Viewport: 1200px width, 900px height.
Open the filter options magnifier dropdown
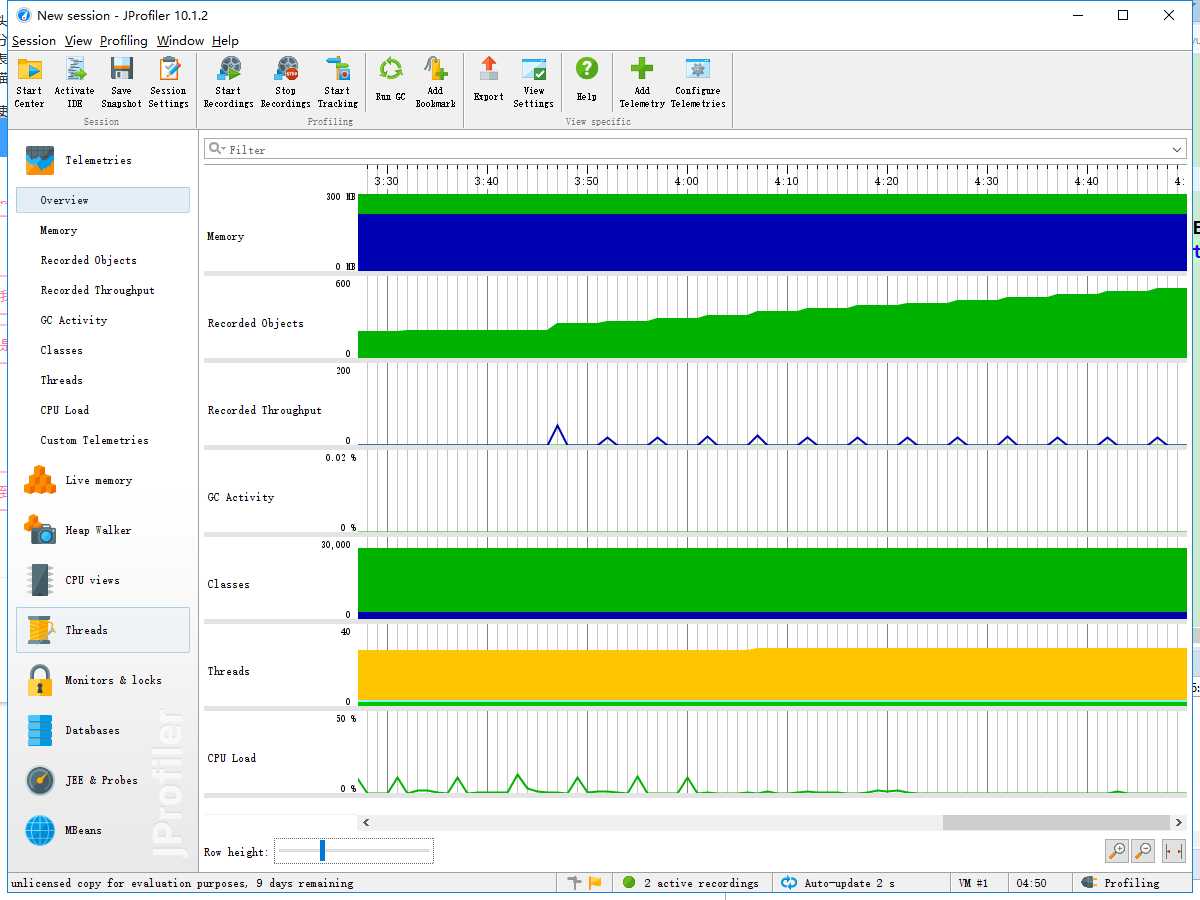216,150
